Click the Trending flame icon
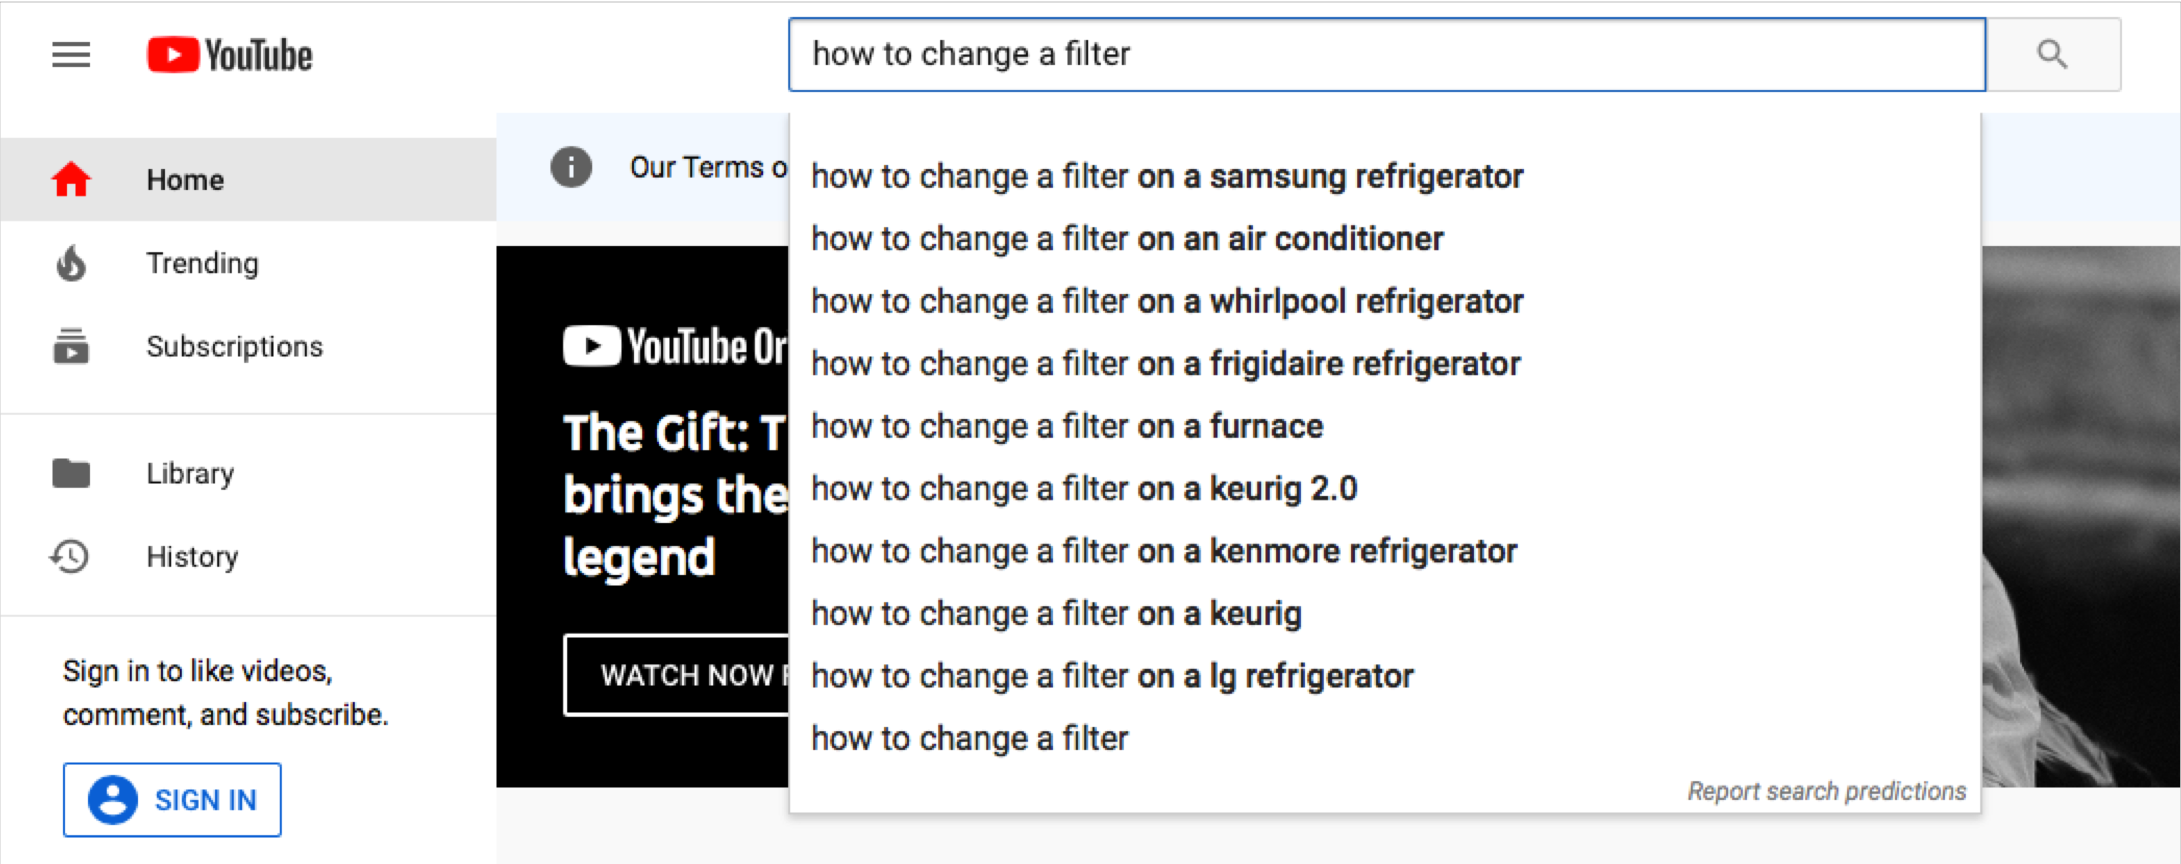 pyautogui.click(x=71, y=263)
